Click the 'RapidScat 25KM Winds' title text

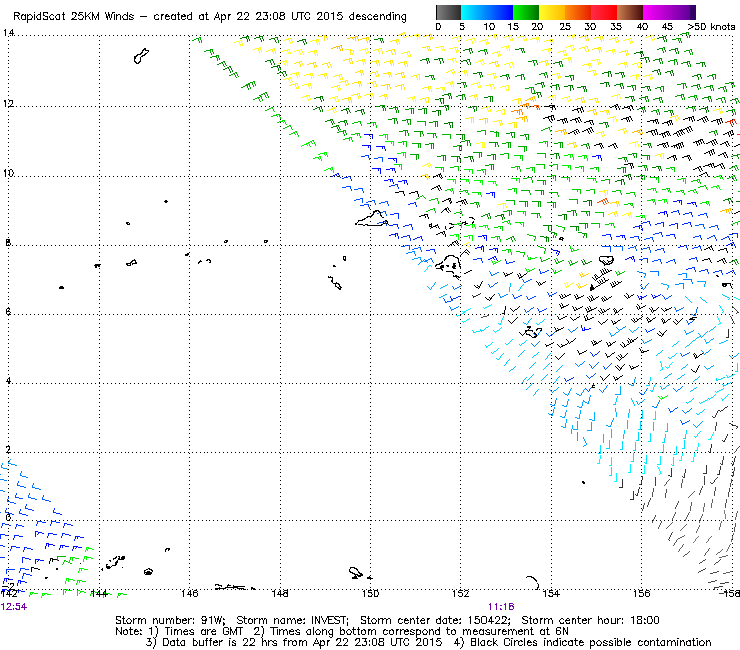pyautogui.click(x=74, y=17)
